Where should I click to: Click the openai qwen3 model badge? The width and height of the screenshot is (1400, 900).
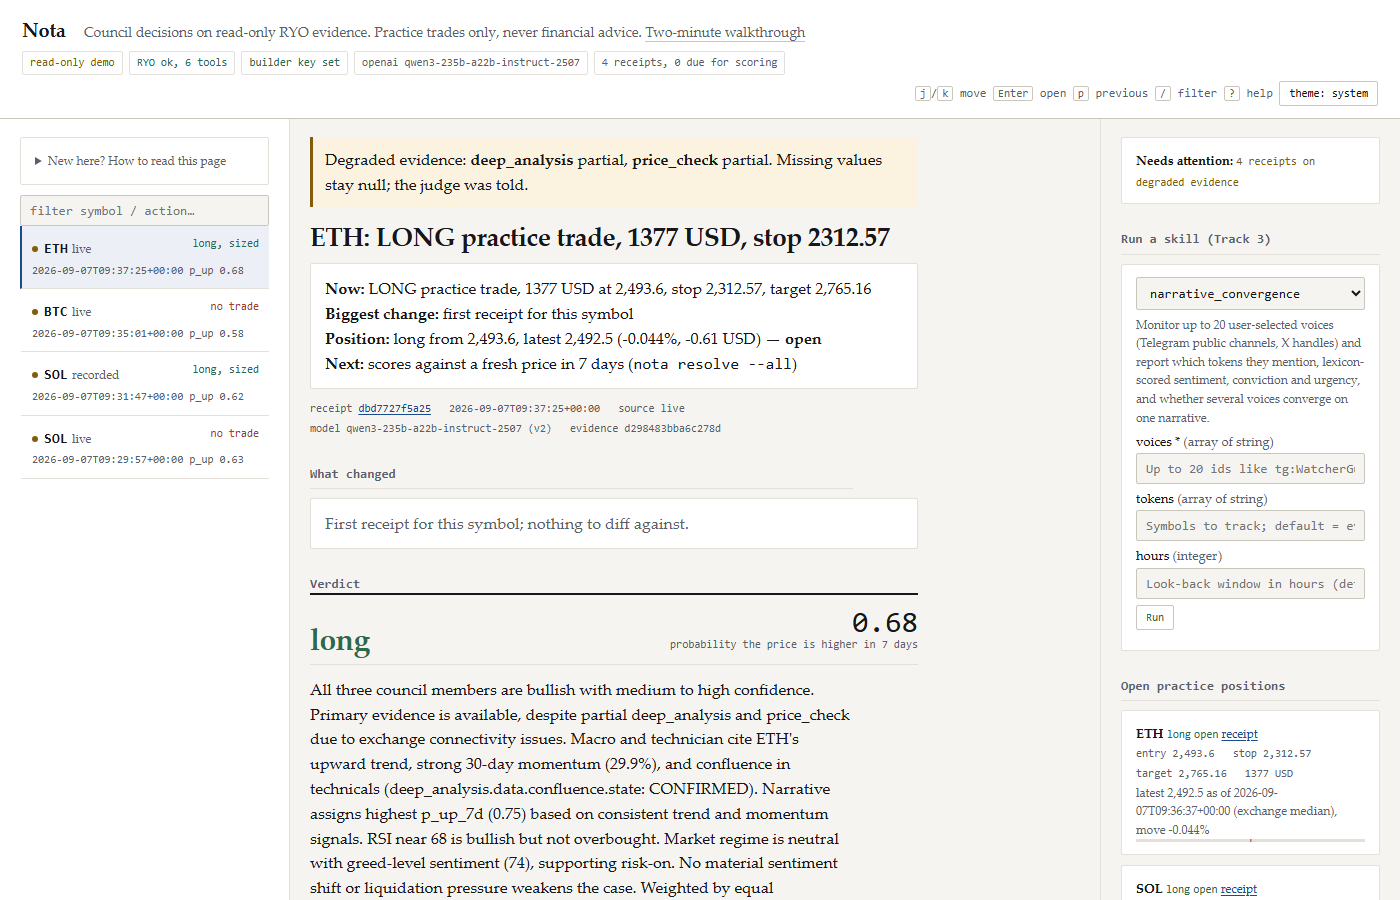point(471,63)
